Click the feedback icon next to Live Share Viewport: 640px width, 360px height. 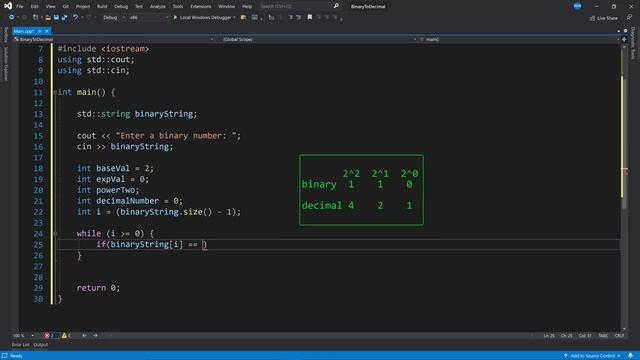[x=629, y=18]
